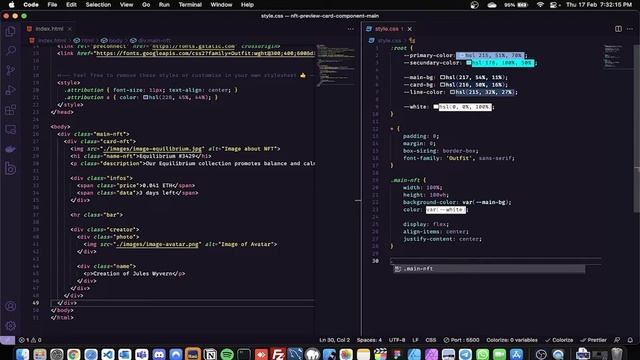
Task: Click the feedback icon in status bar
Action: tap(617, 340)
